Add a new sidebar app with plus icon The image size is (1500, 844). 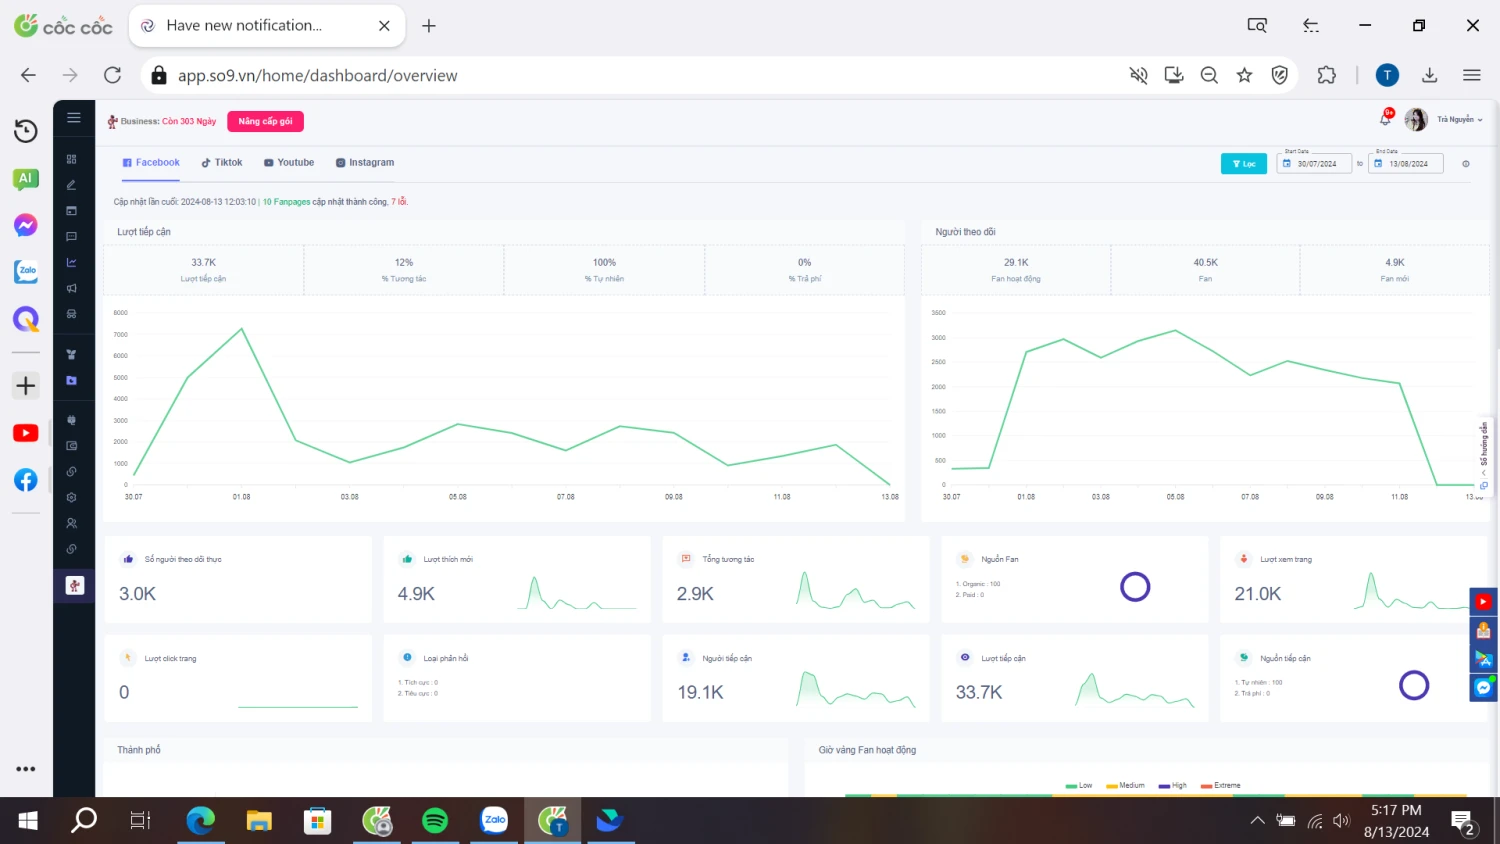(x=26, y=386)
